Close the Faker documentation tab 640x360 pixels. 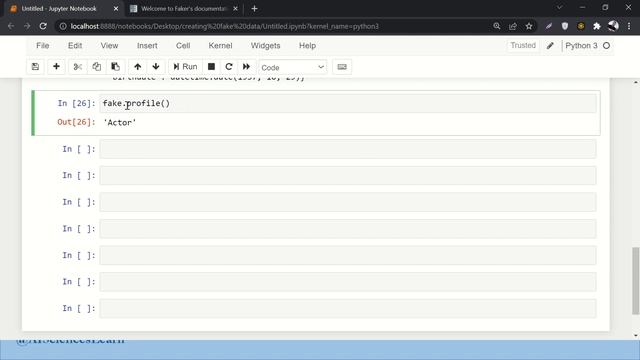[x=235, y=9]
